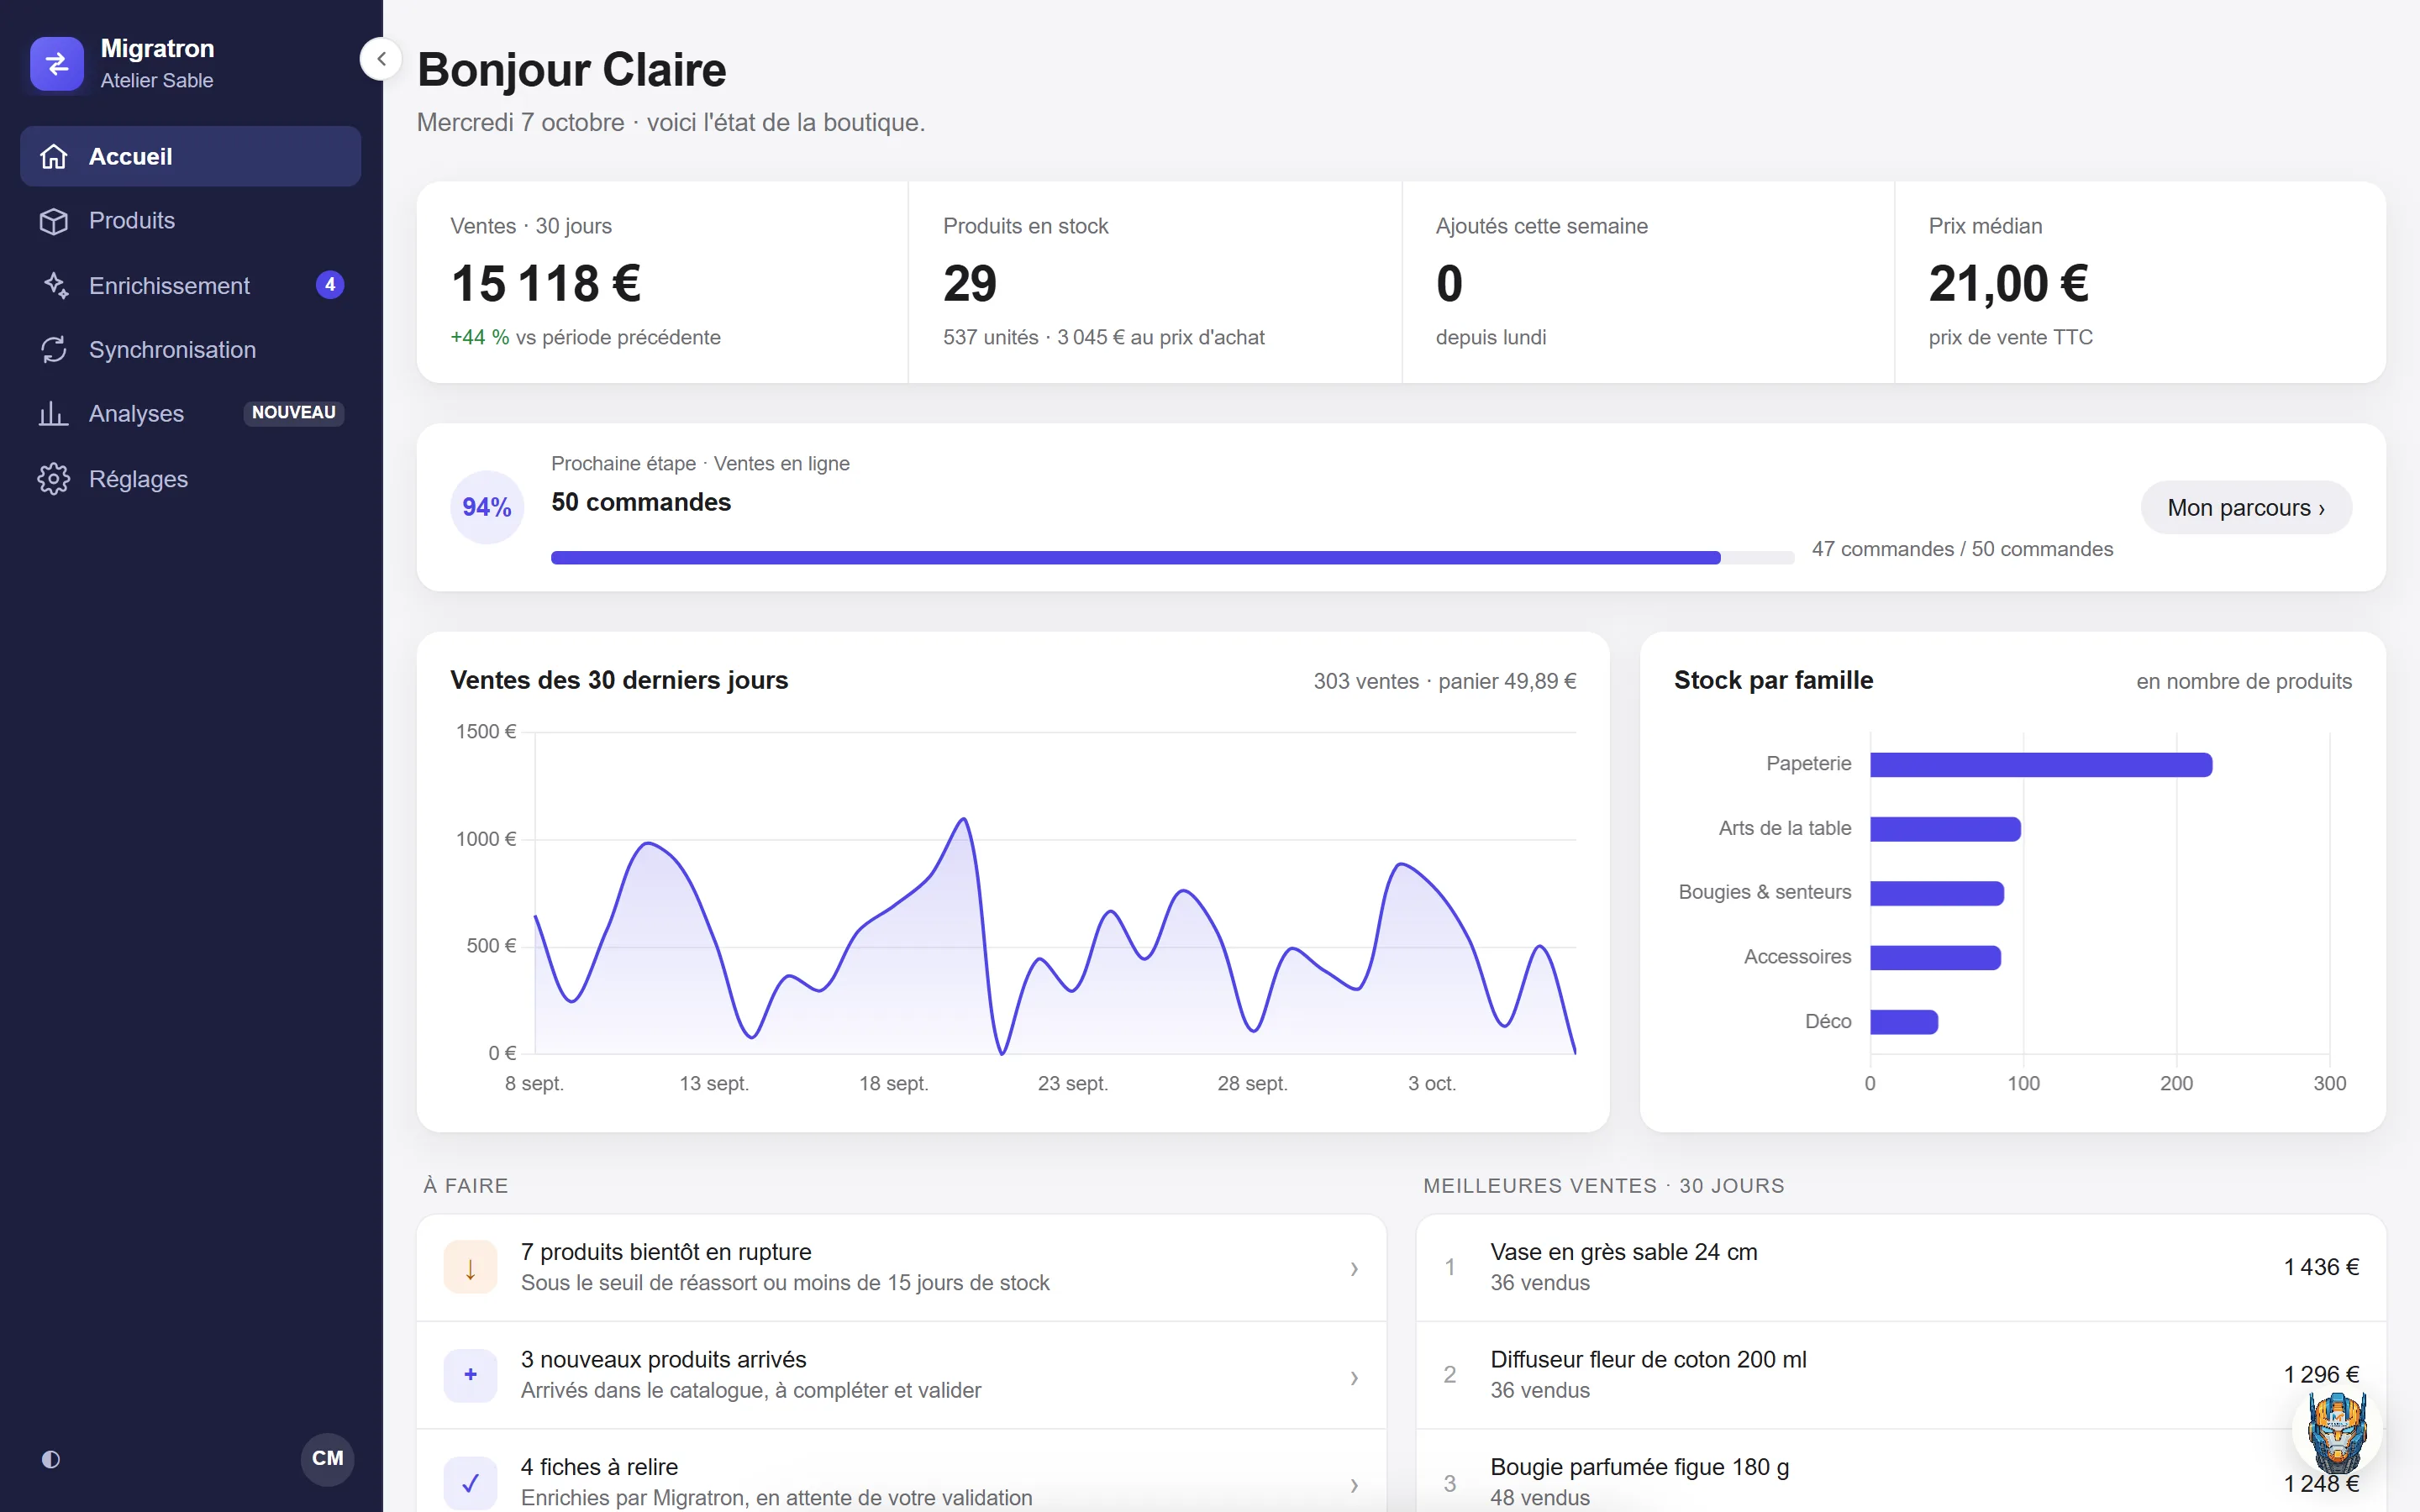Click the Ajoutés cette semaine 0 value
2420x1512 pixels.
1449,284
